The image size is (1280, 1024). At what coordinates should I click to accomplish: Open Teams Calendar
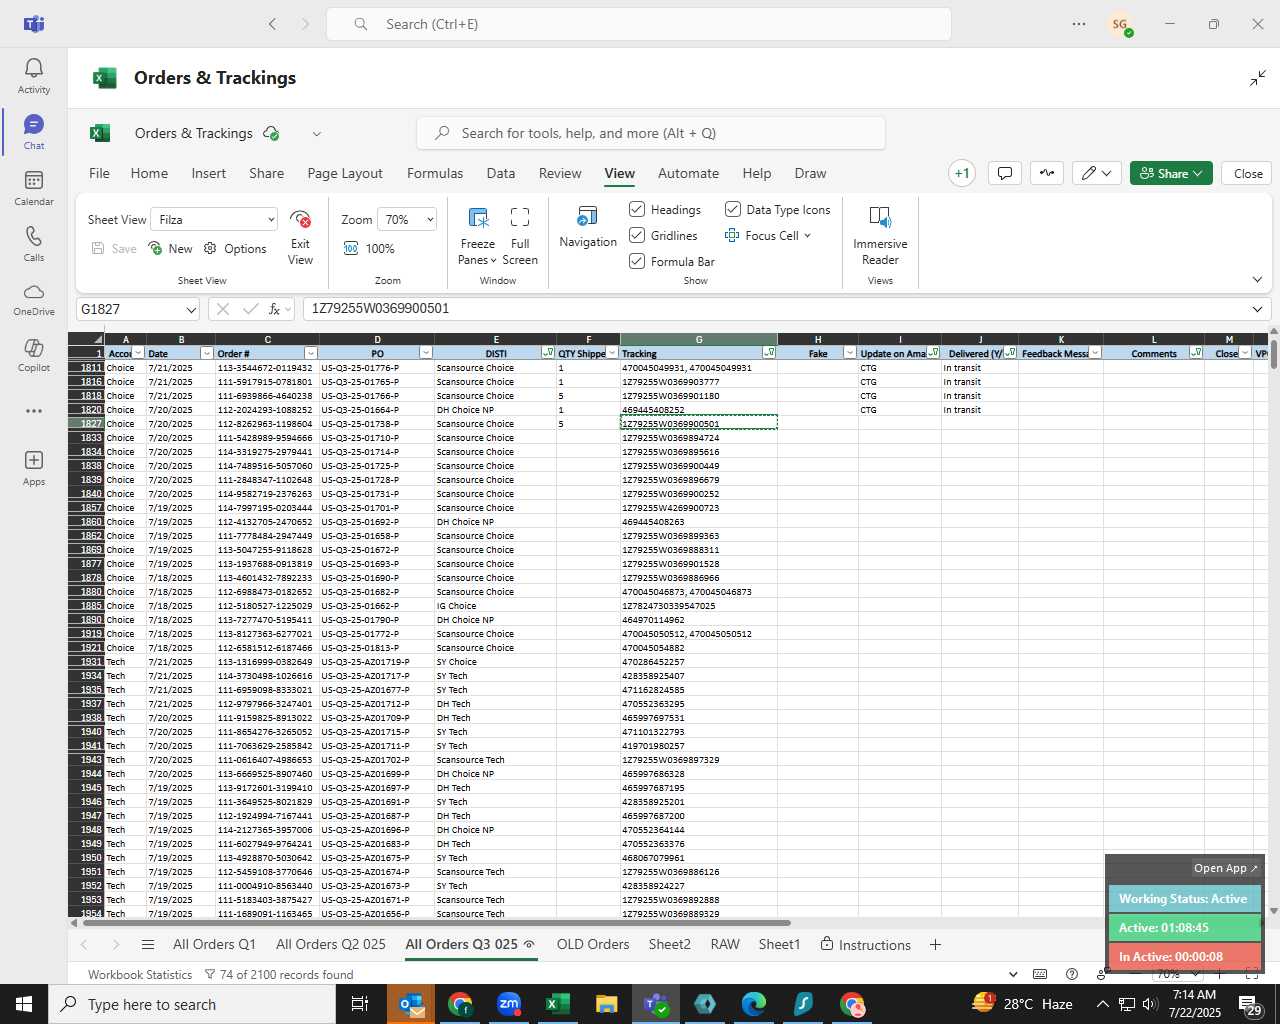(34, 188)
